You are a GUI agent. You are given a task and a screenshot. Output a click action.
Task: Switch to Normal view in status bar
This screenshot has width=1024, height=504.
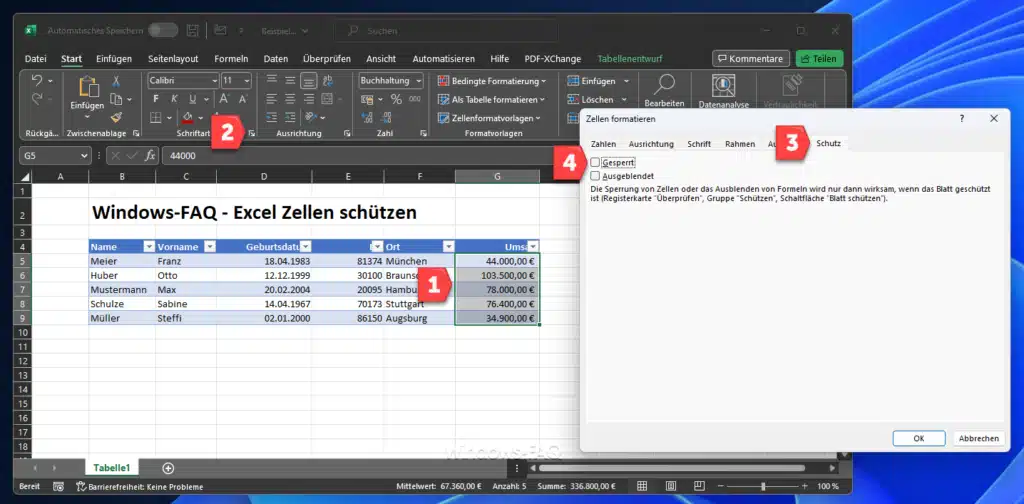pyautogui.click(x=642, y=486)
